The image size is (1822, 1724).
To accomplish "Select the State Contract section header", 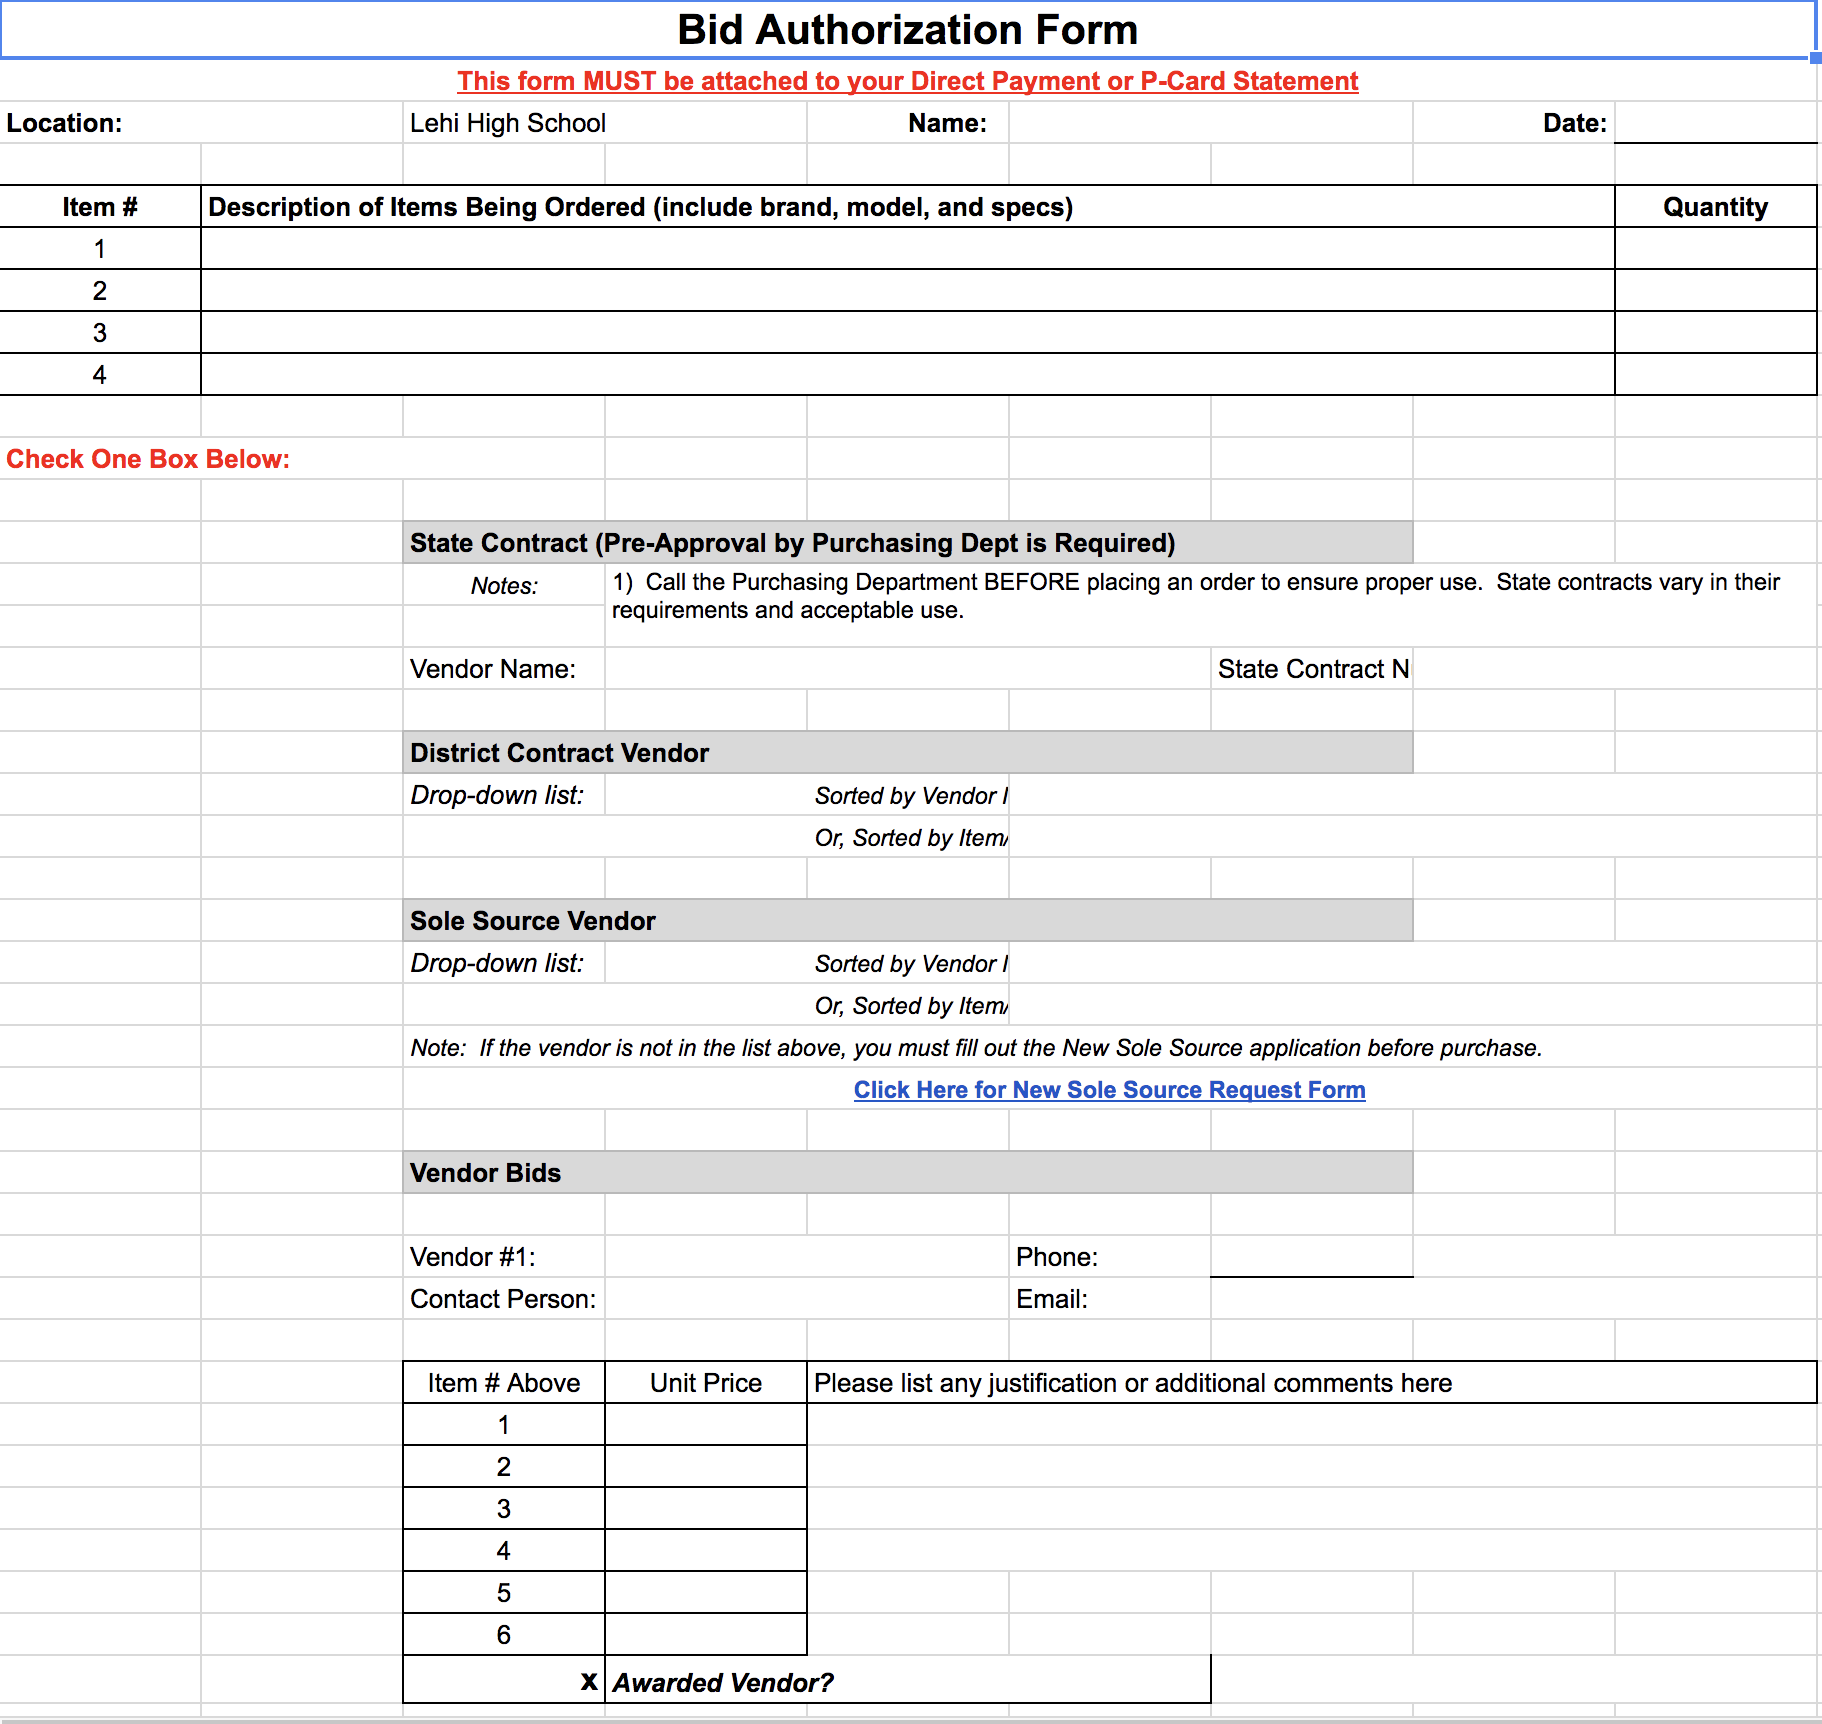I will (908, 543).
